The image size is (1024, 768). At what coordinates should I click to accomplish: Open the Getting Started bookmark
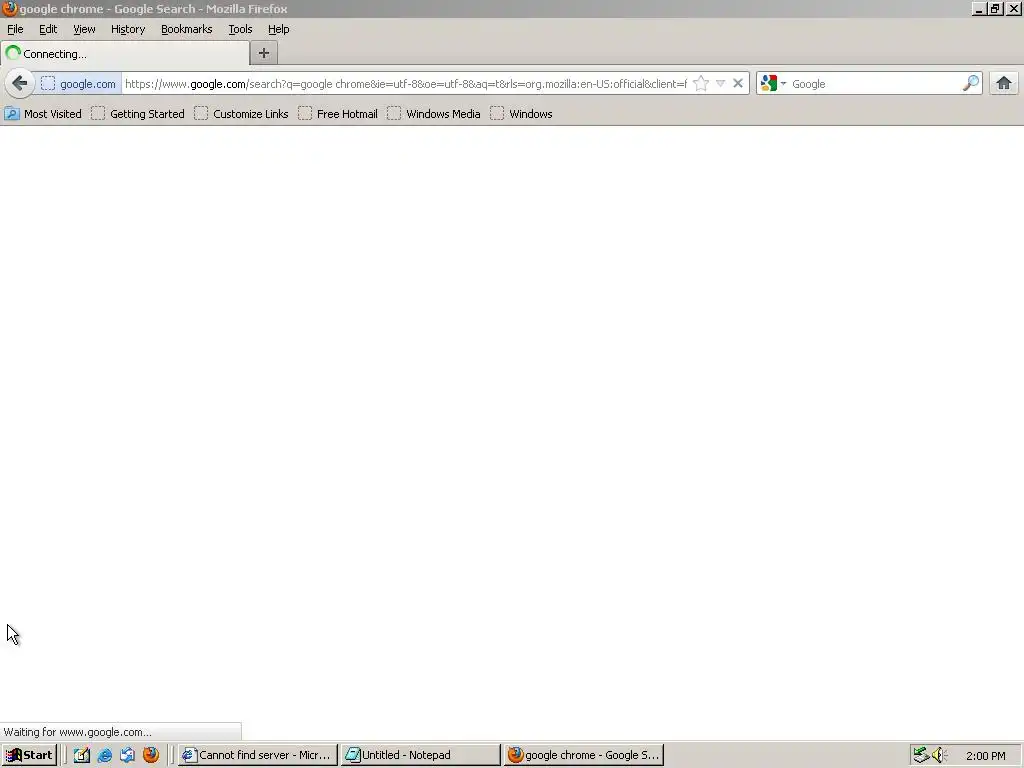(138, 114)
